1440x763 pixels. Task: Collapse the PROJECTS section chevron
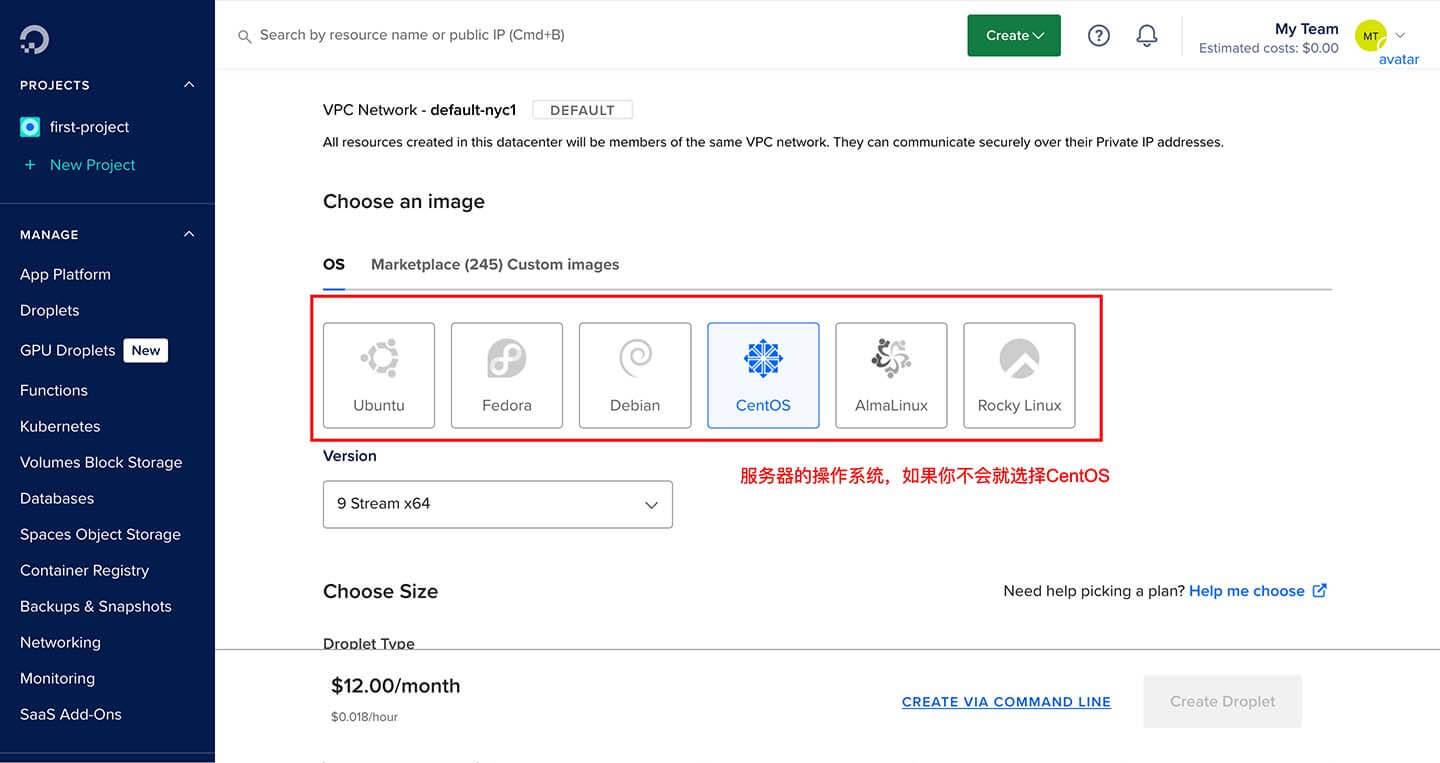189,85
